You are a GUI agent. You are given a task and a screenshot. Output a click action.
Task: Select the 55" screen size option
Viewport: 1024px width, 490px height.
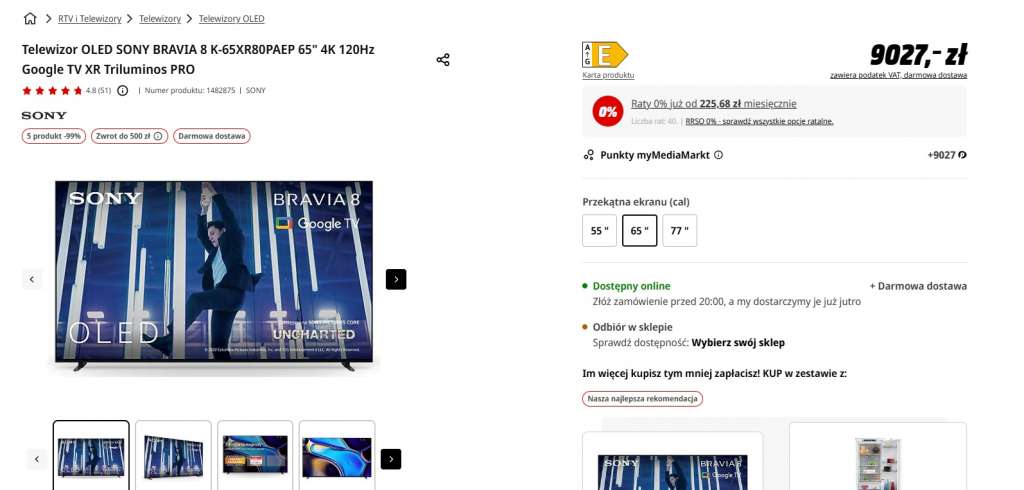coord(600,231)
